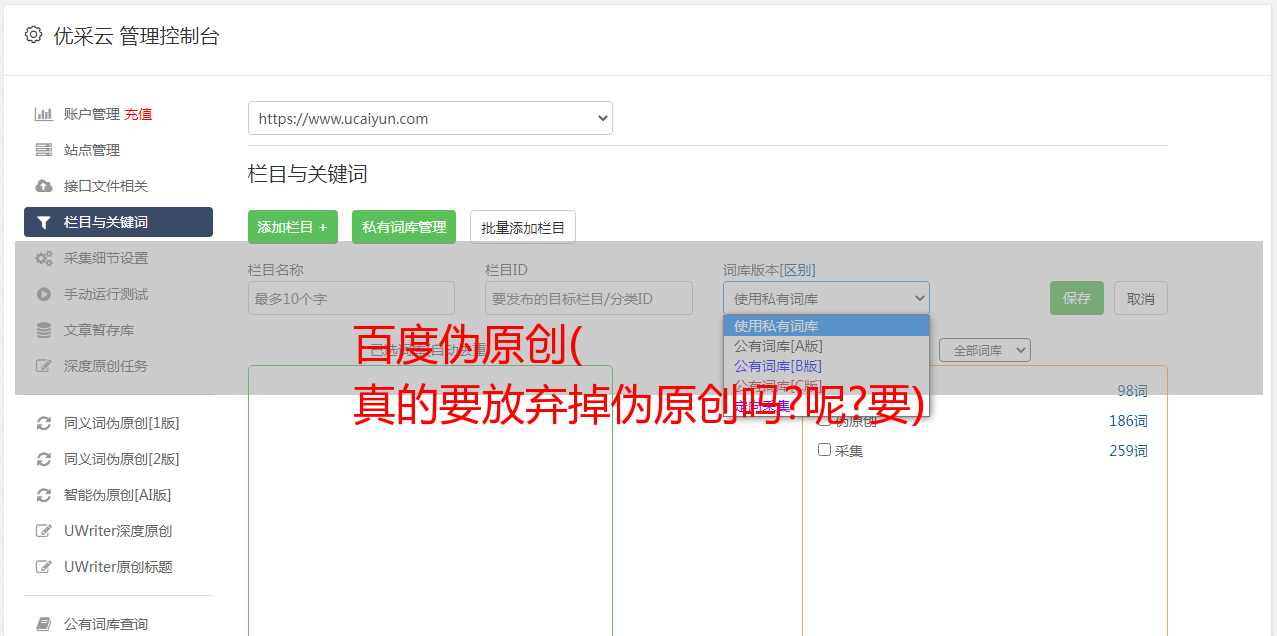Click the bar chart icon for 账户管理
1277x636 pixels.
tap(43, 114)
